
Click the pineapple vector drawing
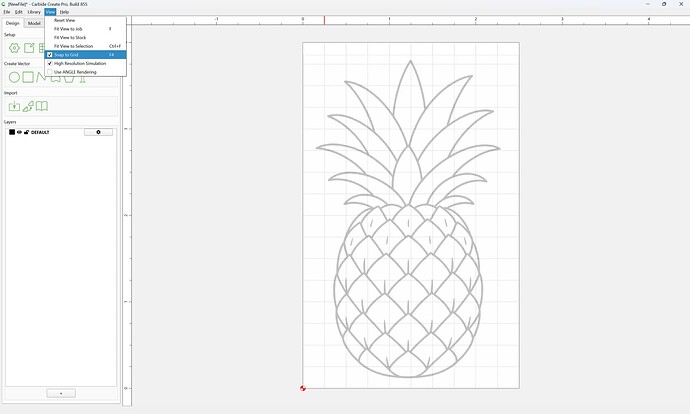tap(408, 219)
